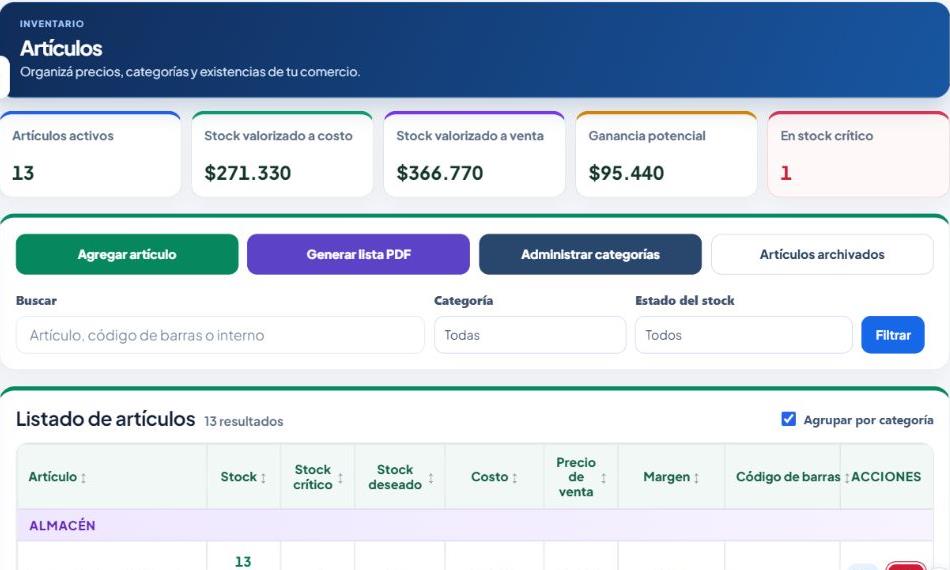Sort by Stock deseado column
Viewport: 950px width, 570px height.
pyautogui.click(x=400, y=477)
